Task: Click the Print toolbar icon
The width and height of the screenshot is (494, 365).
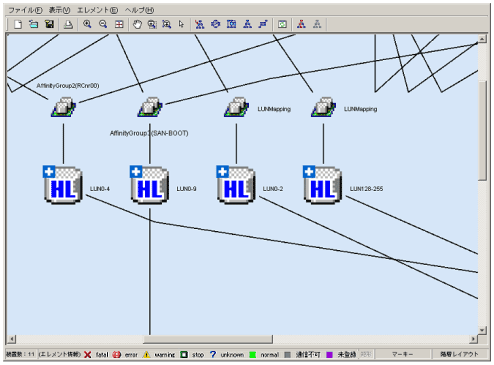Action: (x=68, y=24)
